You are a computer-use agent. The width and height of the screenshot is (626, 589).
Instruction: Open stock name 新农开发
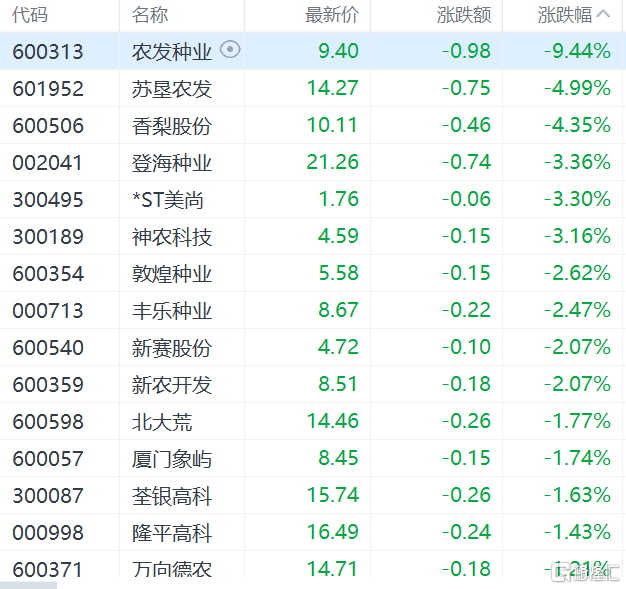pyautogui.click(x=172, y=385)
